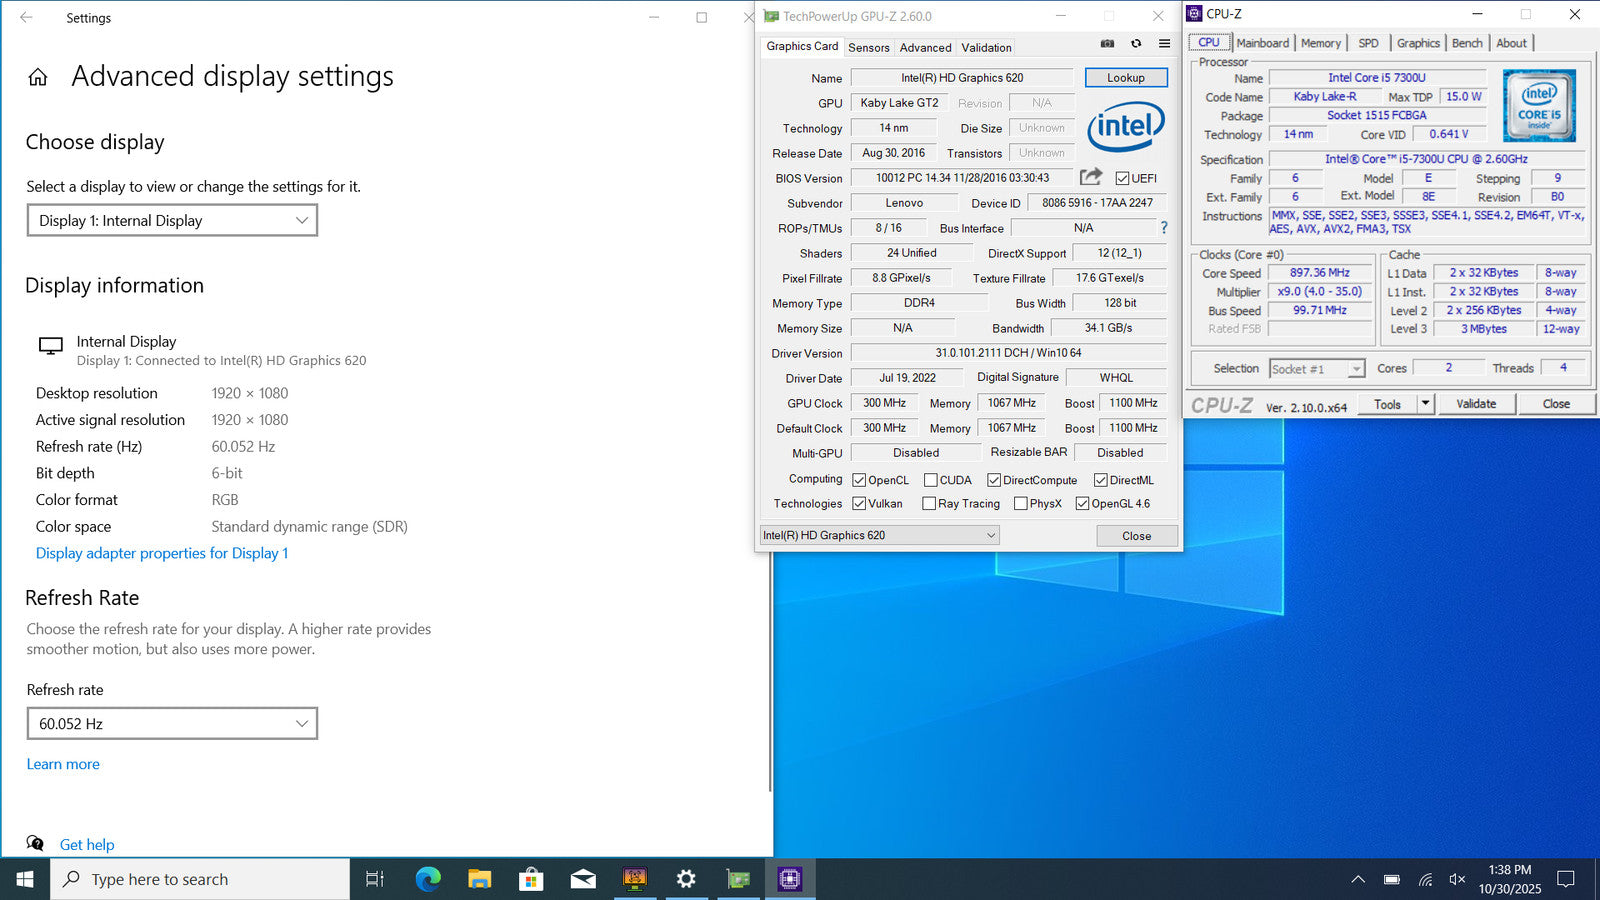Viewport: 1600px width, 900px height.
Task: Click the BIOS export share icon
Action: (1091, 177)
